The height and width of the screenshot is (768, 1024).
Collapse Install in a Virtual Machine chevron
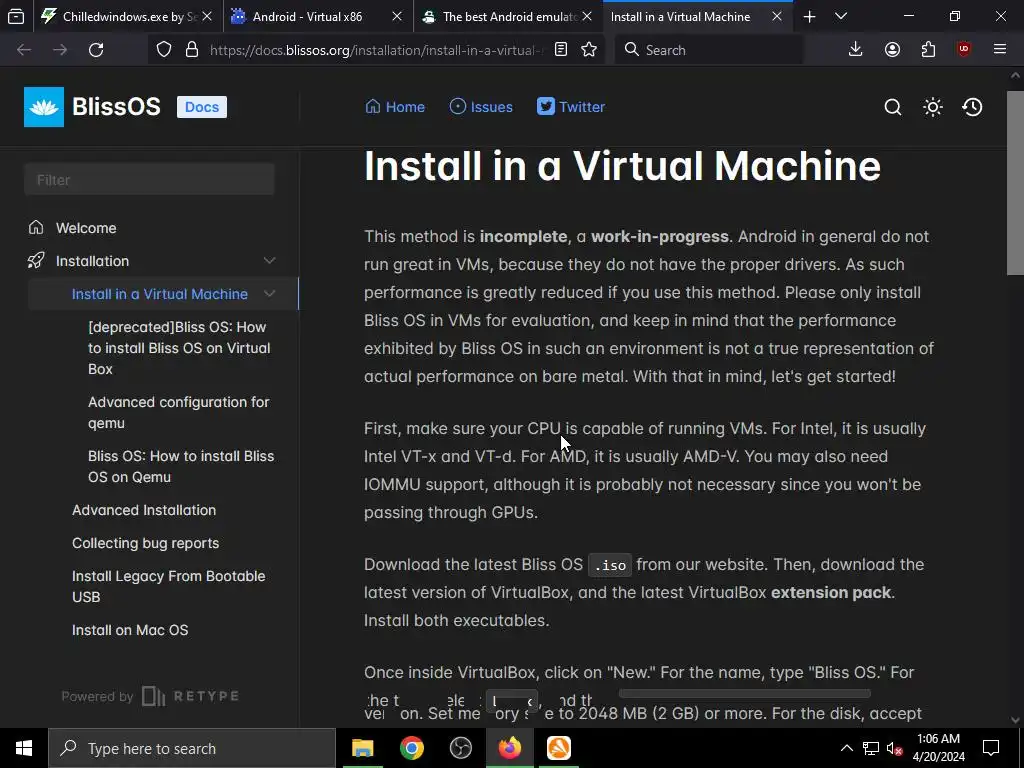(269, 294)
